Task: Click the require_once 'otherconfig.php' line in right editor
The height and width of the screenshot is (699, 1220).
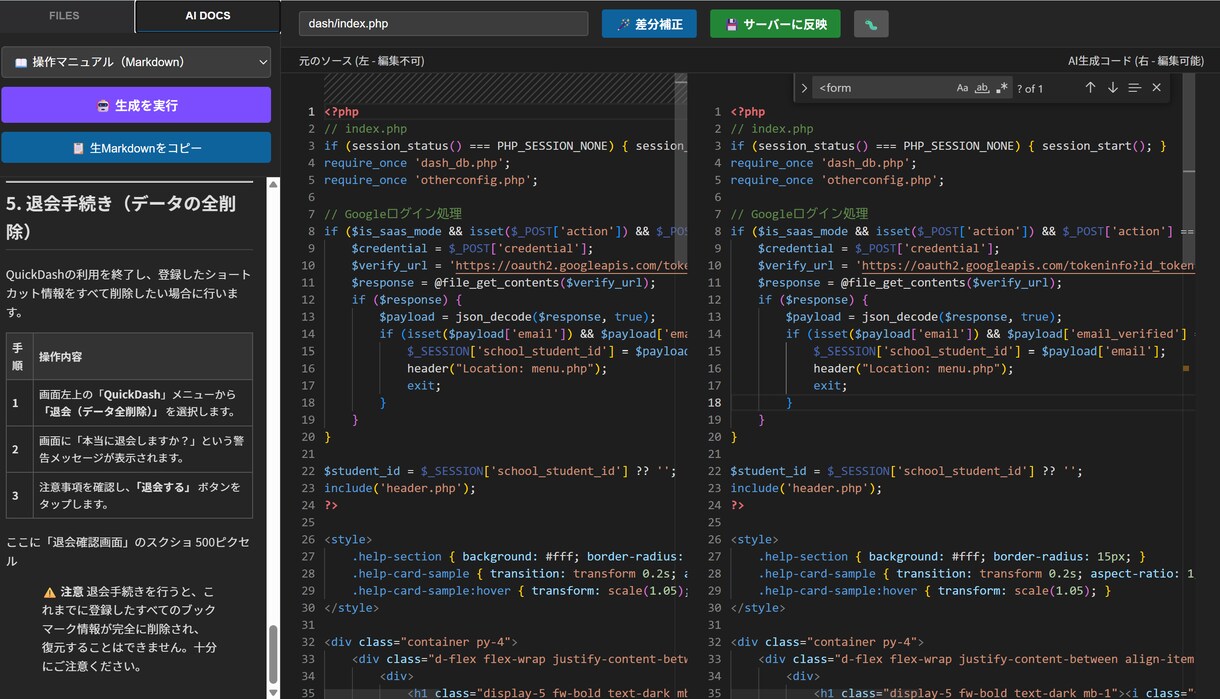Action: coord(837,180)
